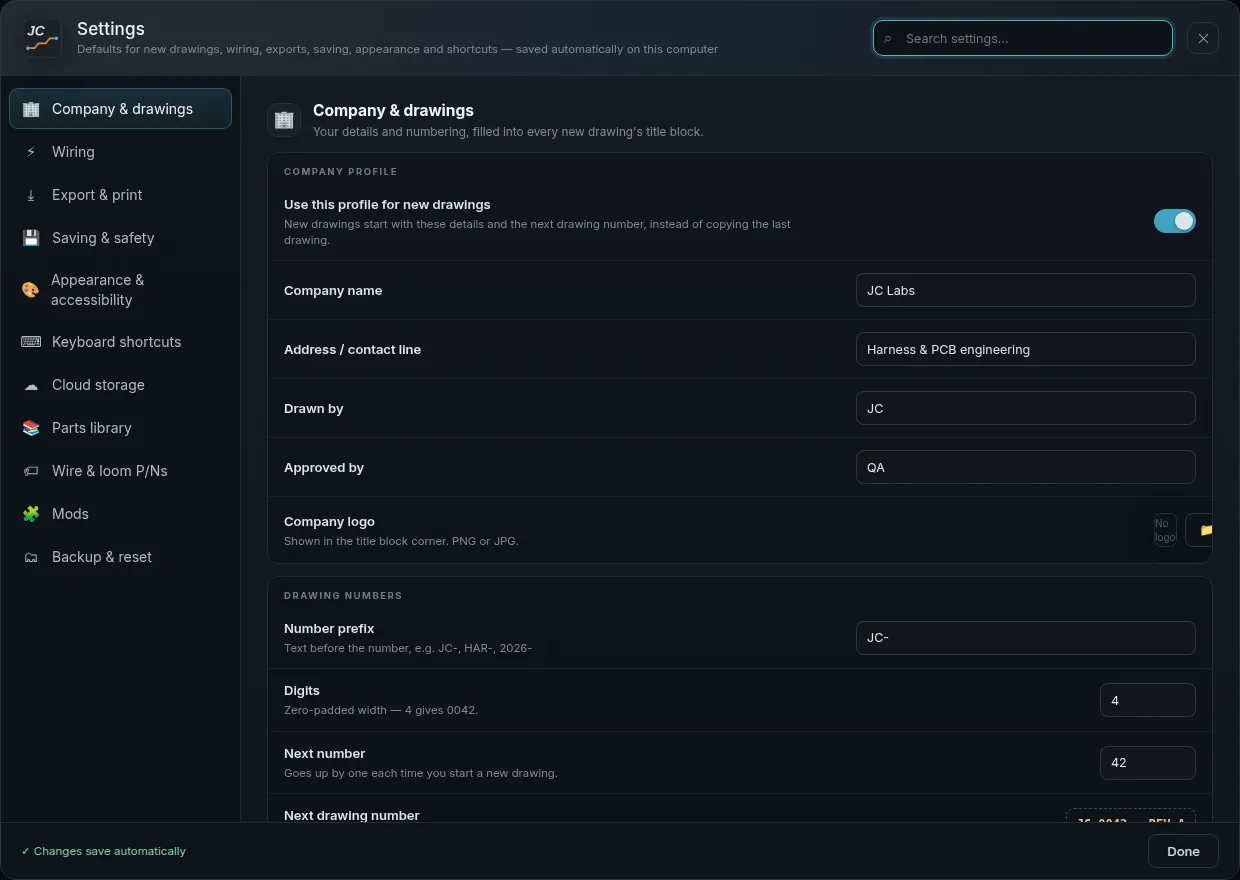1240x880 pixels.
Task: Click the Backup & reset box icon
Action: (31, 557)
